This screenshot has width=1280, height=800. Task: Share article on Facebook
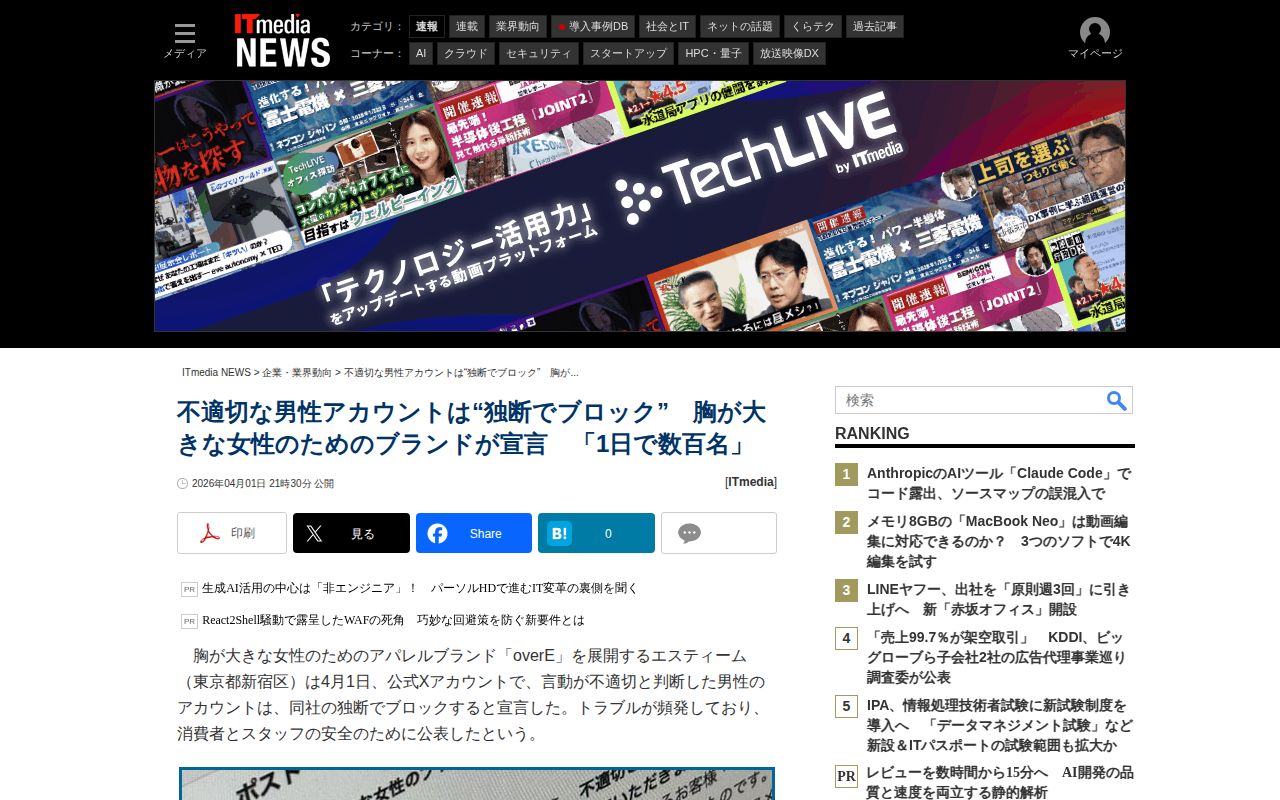[474, 533]
